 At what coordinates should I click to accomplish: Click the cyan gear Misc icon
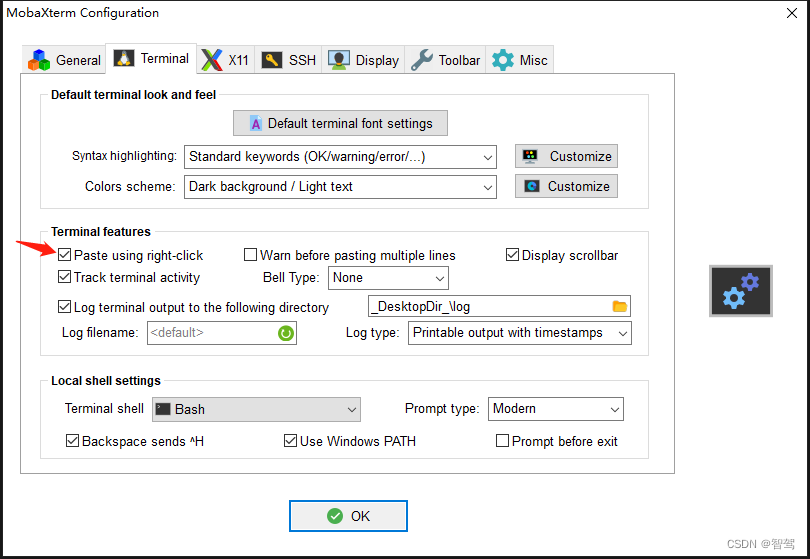503,60
